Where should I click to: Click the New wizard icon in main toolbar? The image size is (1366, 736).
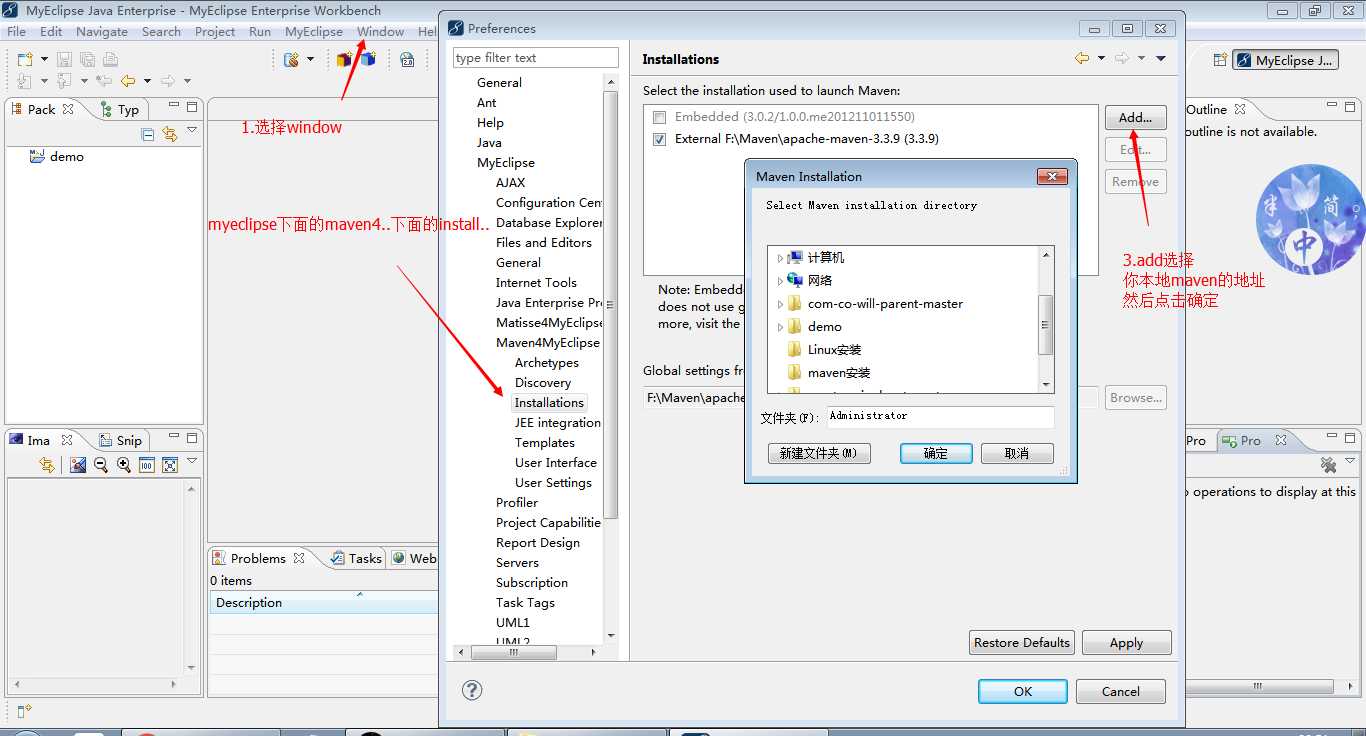pyautogui.click(x=25, y=60)
